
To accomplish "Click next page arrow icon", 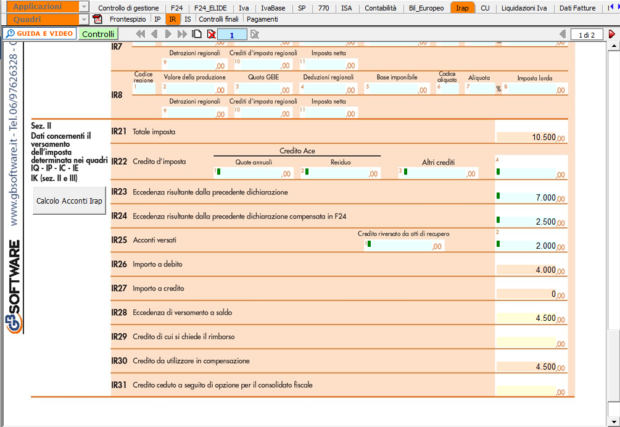I will pyautogui.click(x=167, y=34).
